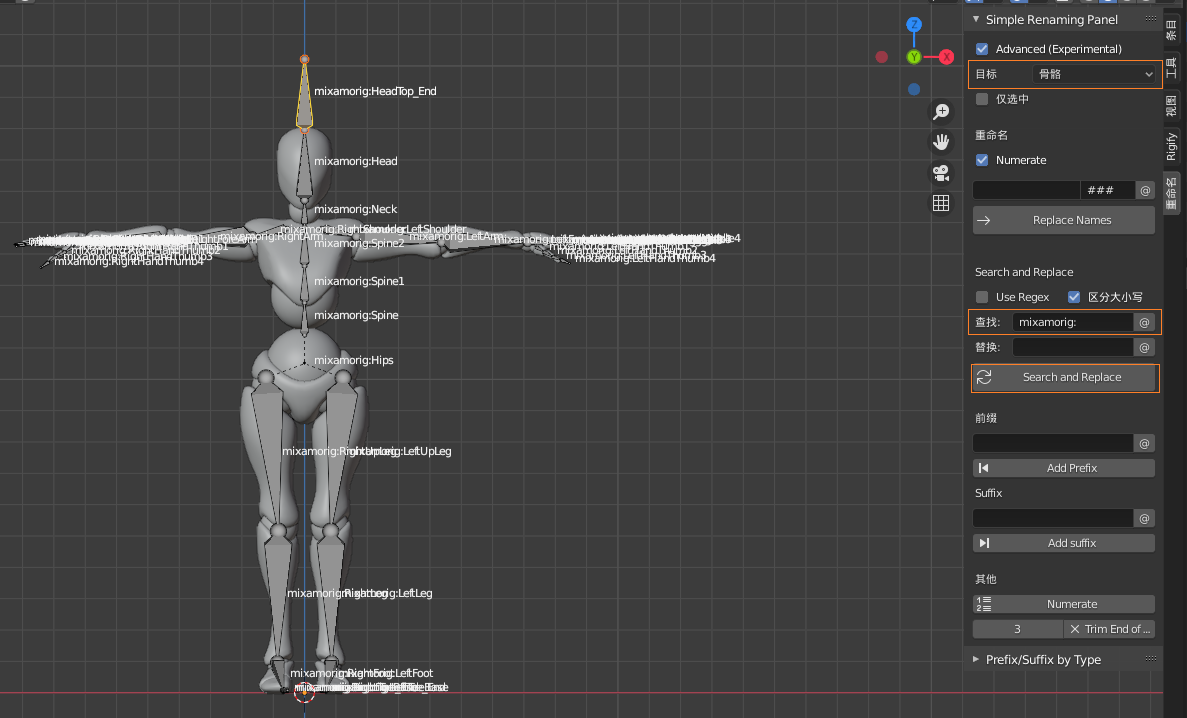Click the Trim End of button
1187x718 pixels.
1110,629
